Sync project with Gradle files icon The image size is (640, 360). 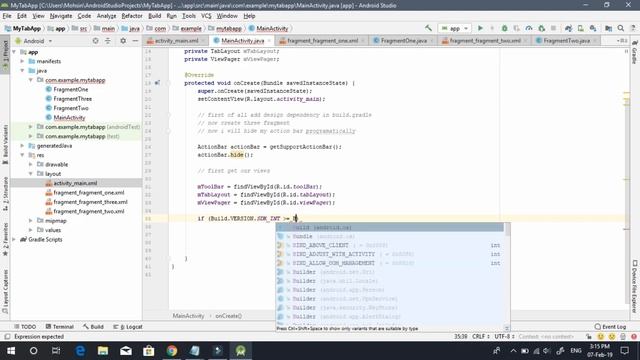point(568,28)
